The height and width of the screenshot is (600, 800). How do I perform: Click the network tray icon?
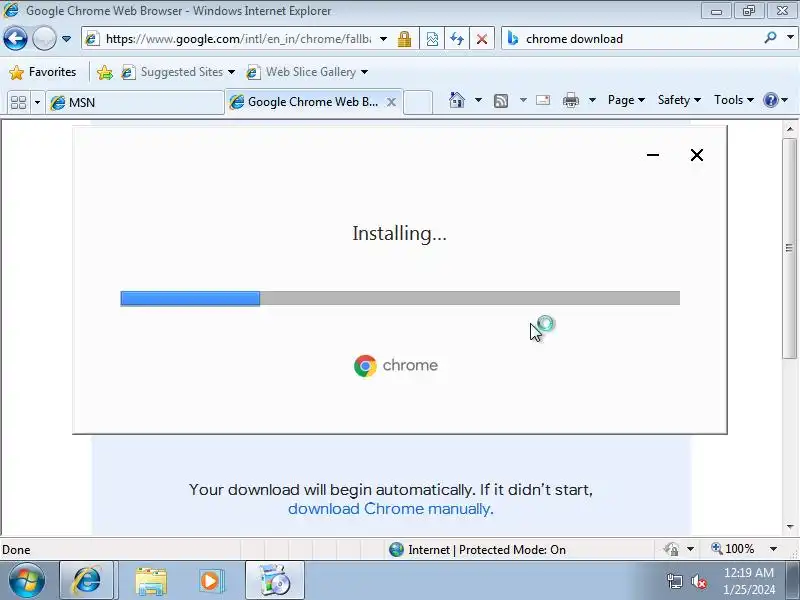pos(674,581)
